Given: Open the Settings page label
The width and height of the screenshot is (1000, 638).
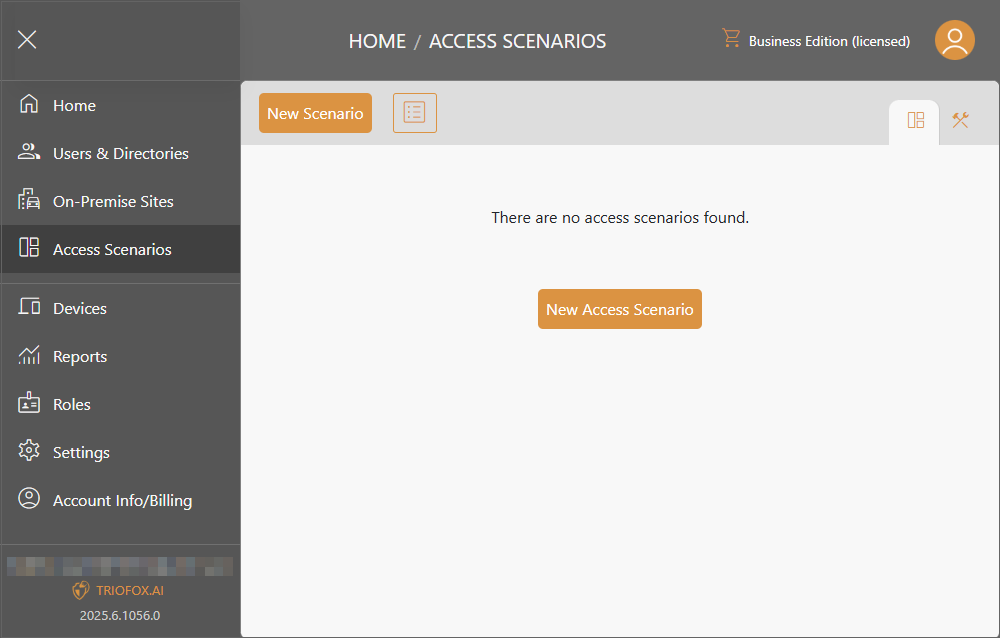Looking at the screenshot, I should [x=81, y=453].
